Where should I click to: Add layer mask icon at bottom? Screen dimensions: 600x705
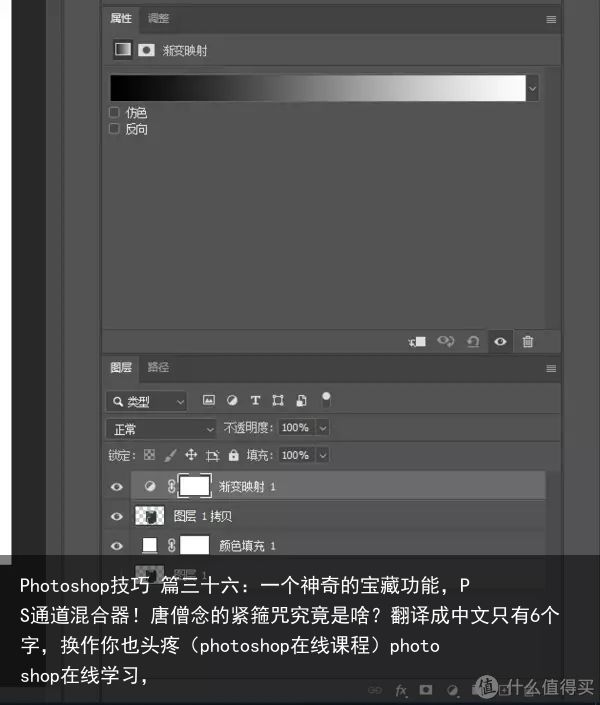coord(425,690)
